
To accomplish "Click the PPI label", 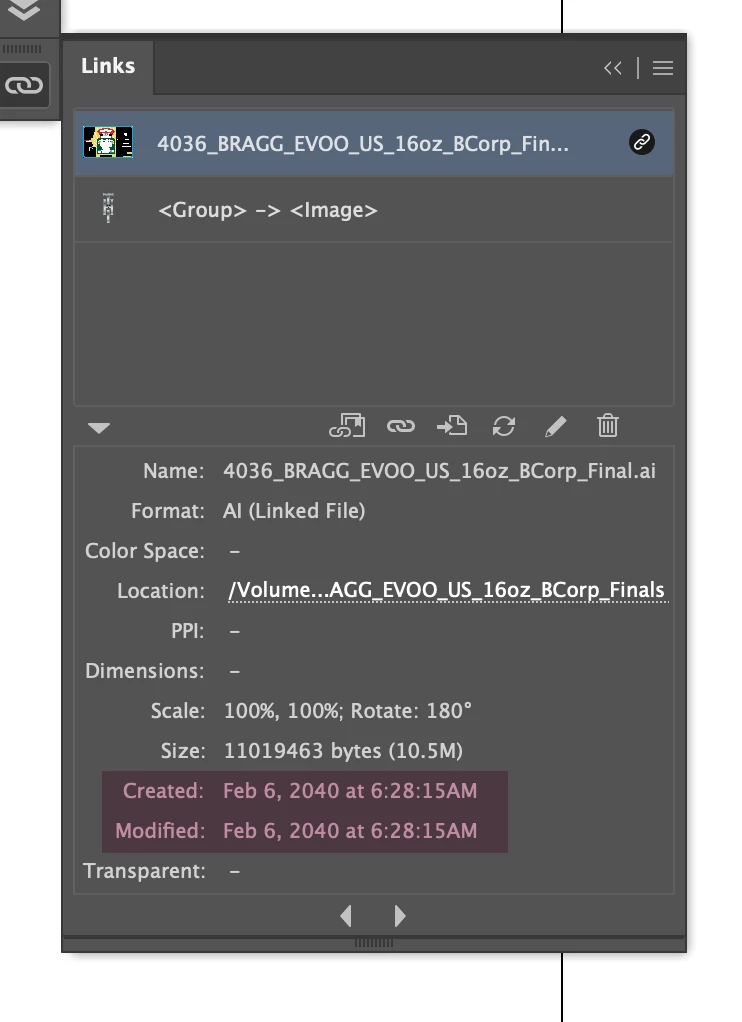I will pyautogui.click(x=187, y=631).
